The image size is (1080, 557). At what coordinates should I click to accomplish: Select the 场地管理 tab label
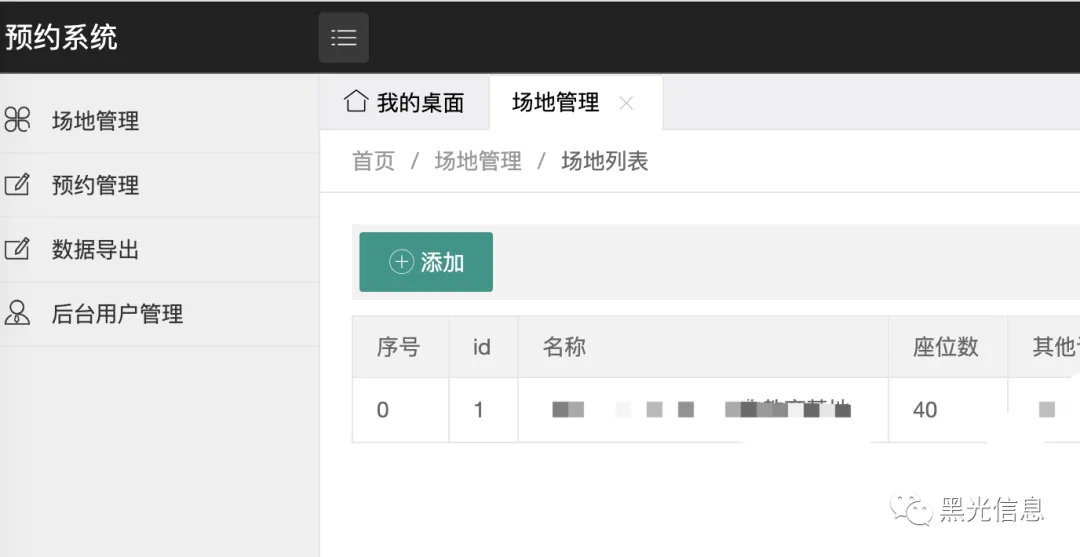click(x=555, y=102)
